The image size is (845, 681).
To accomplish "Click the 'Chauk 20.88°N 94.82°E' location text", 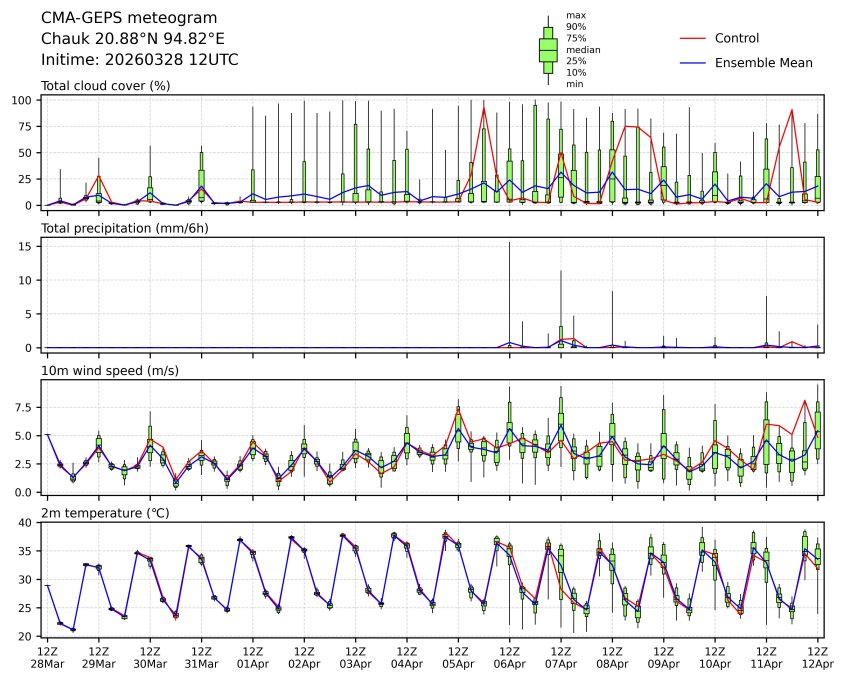I will click(x=132, y=39).
